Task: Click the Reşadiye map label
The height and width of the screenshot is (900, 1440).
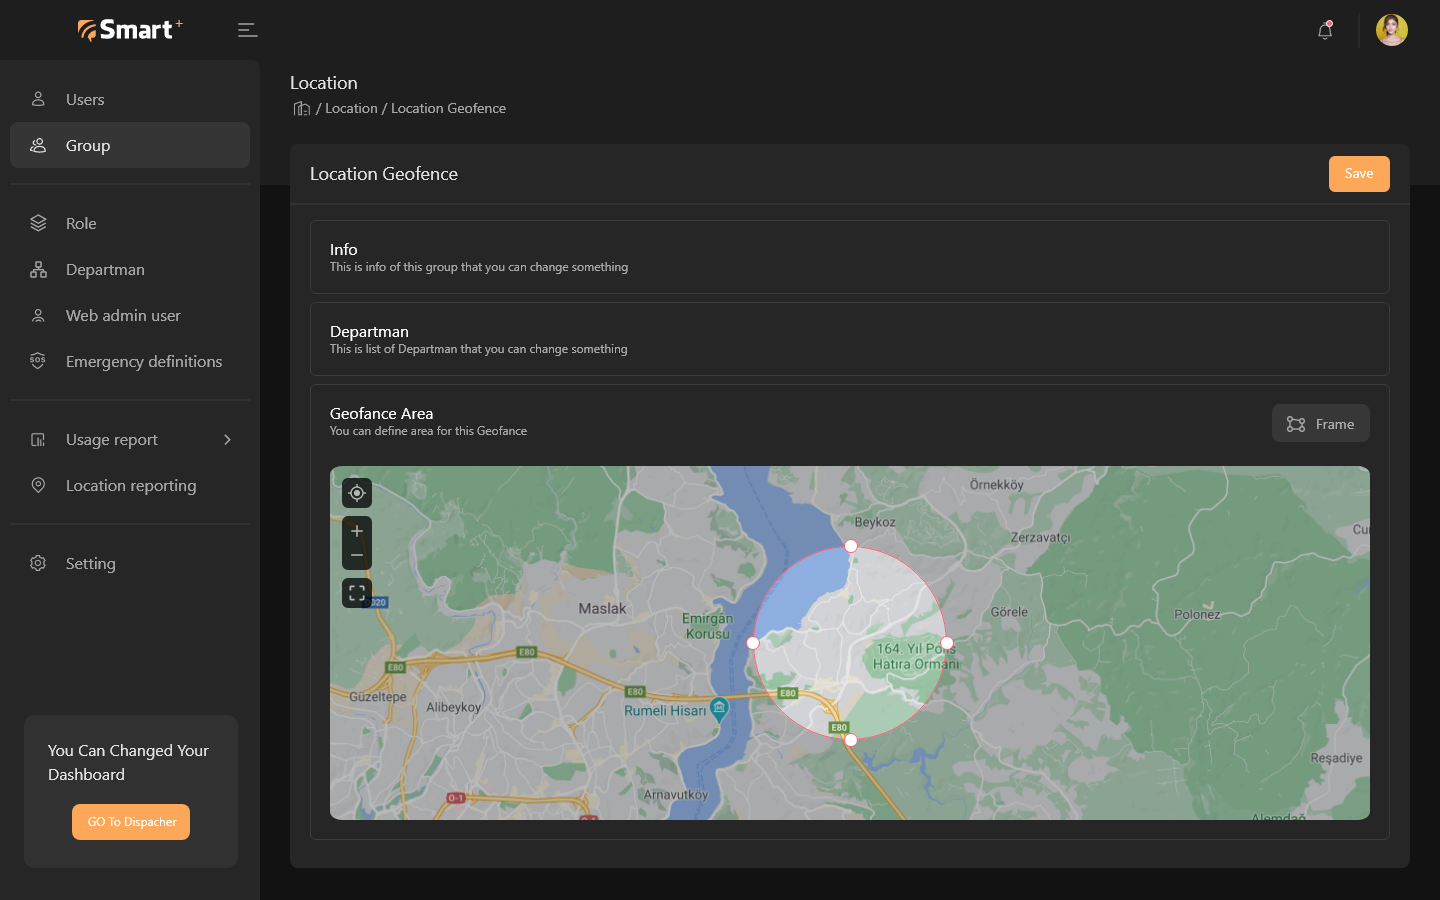Action: click(1336, 758)
